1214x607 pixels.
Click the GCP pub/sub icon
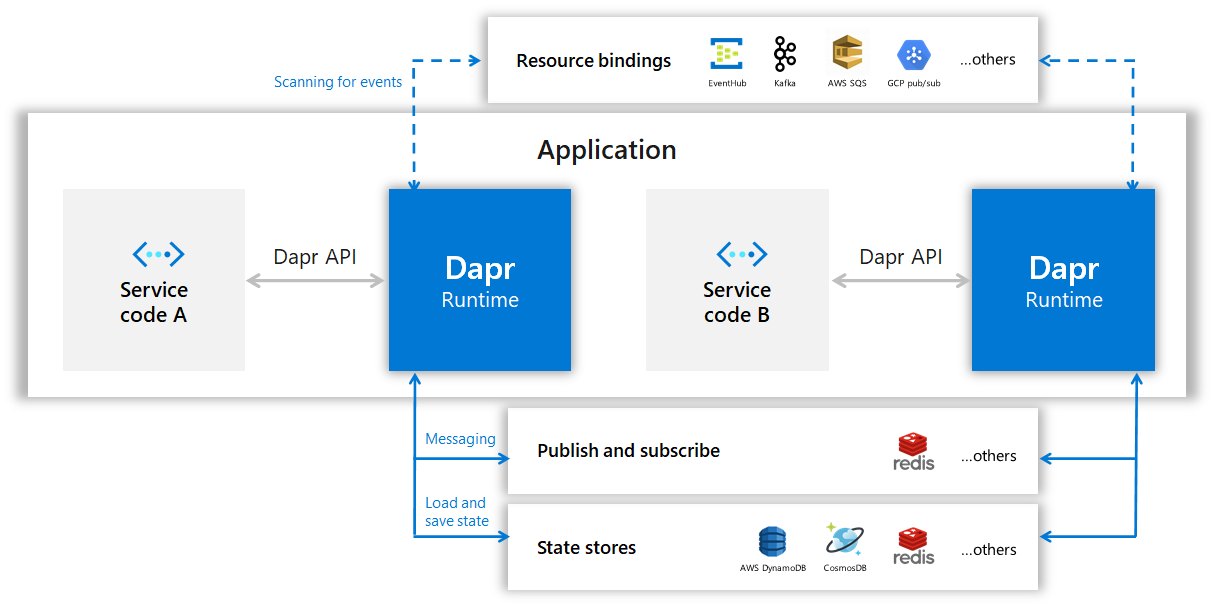pos(912,52)
